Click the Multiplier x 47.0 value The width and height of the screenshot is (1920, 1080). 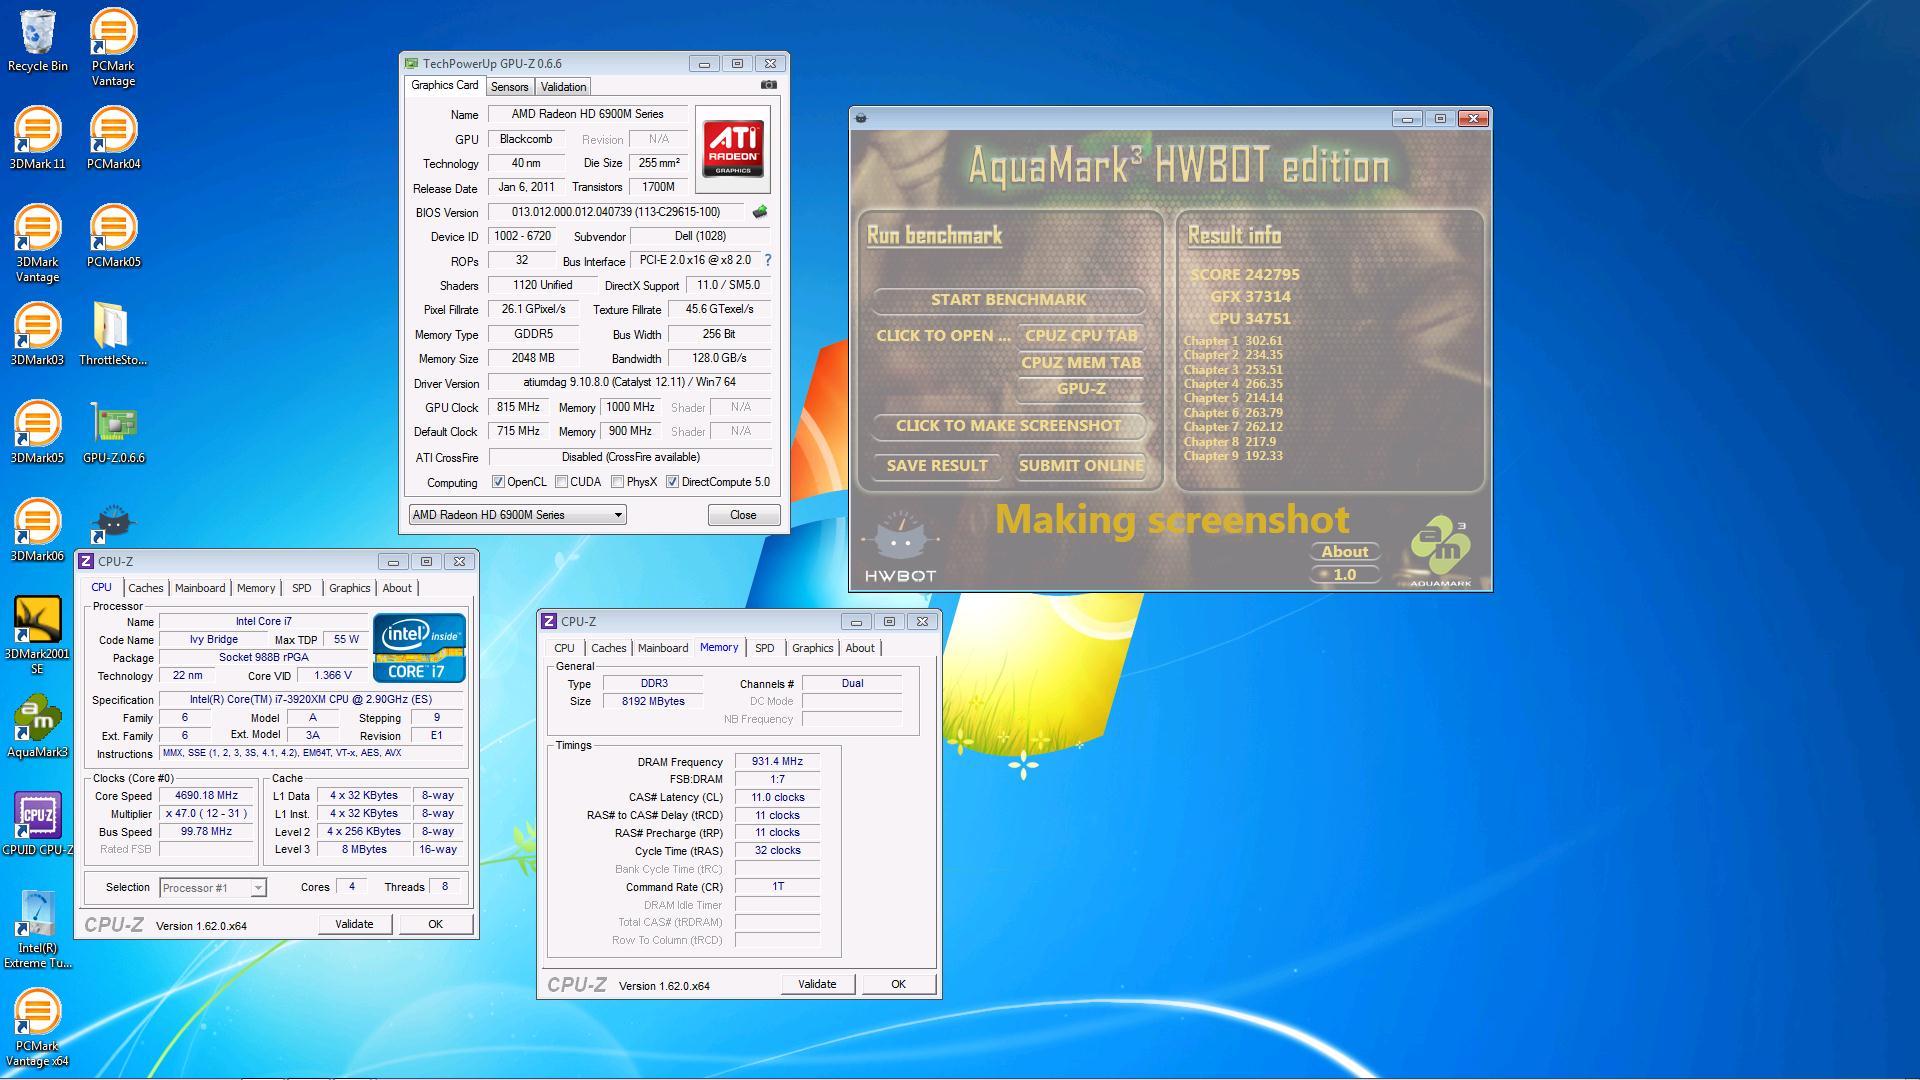206,814
